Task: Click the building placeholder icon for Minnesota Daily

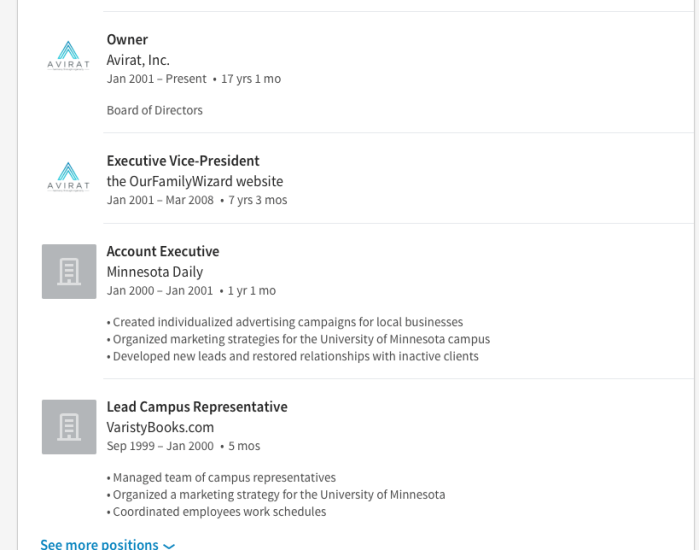Action: (69, 271)
